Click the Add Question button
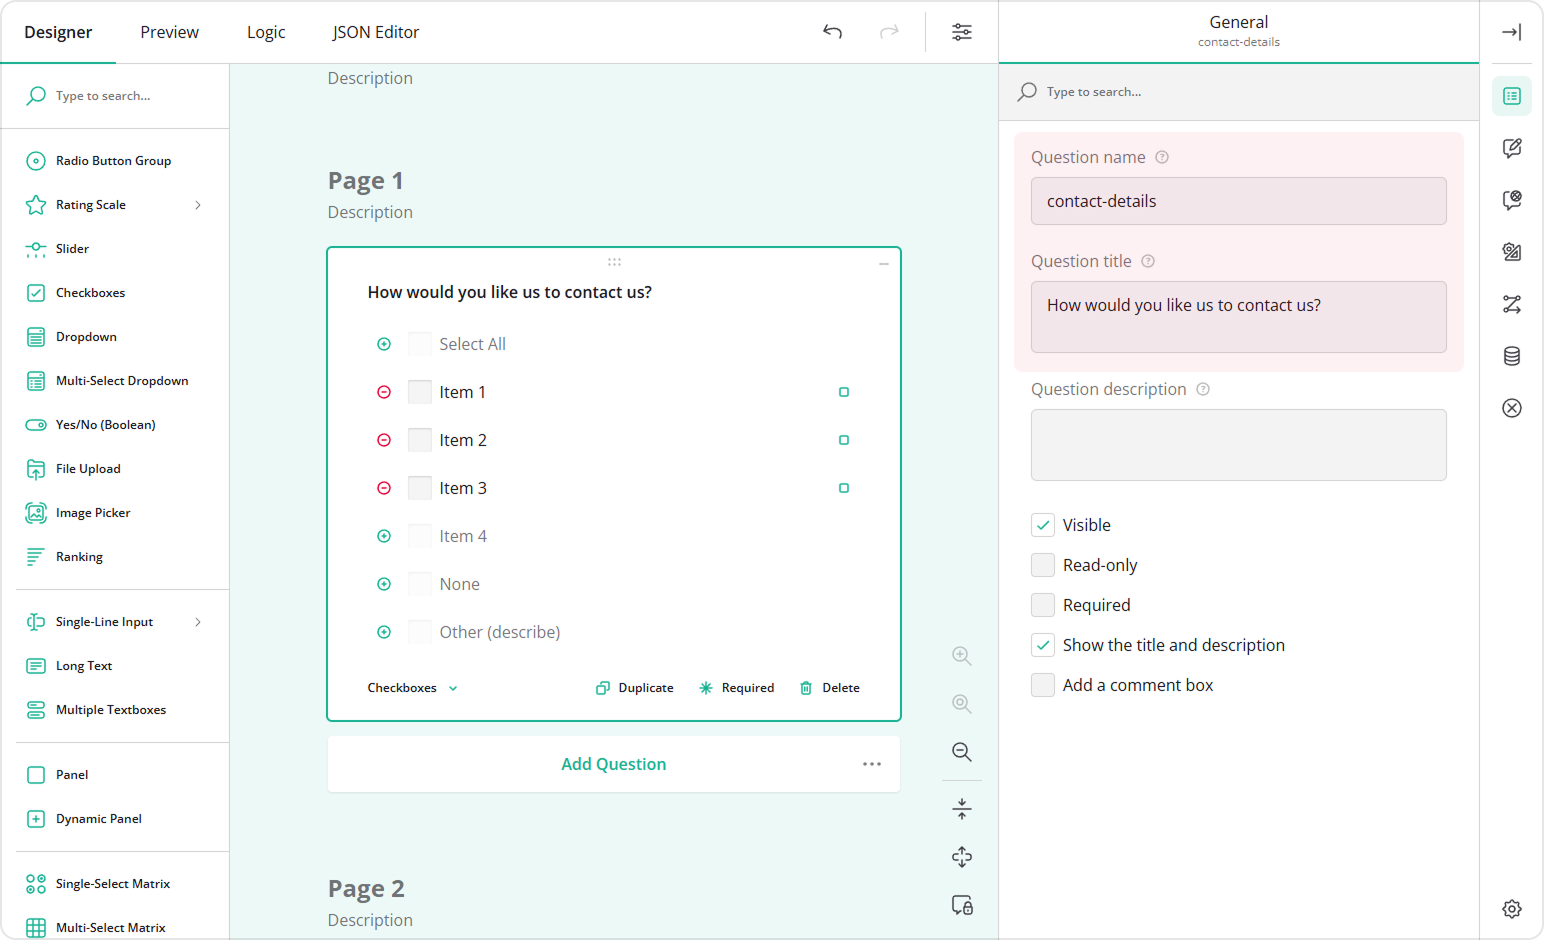The height and width of the screenshot is (940, 1544). [613, 763]
